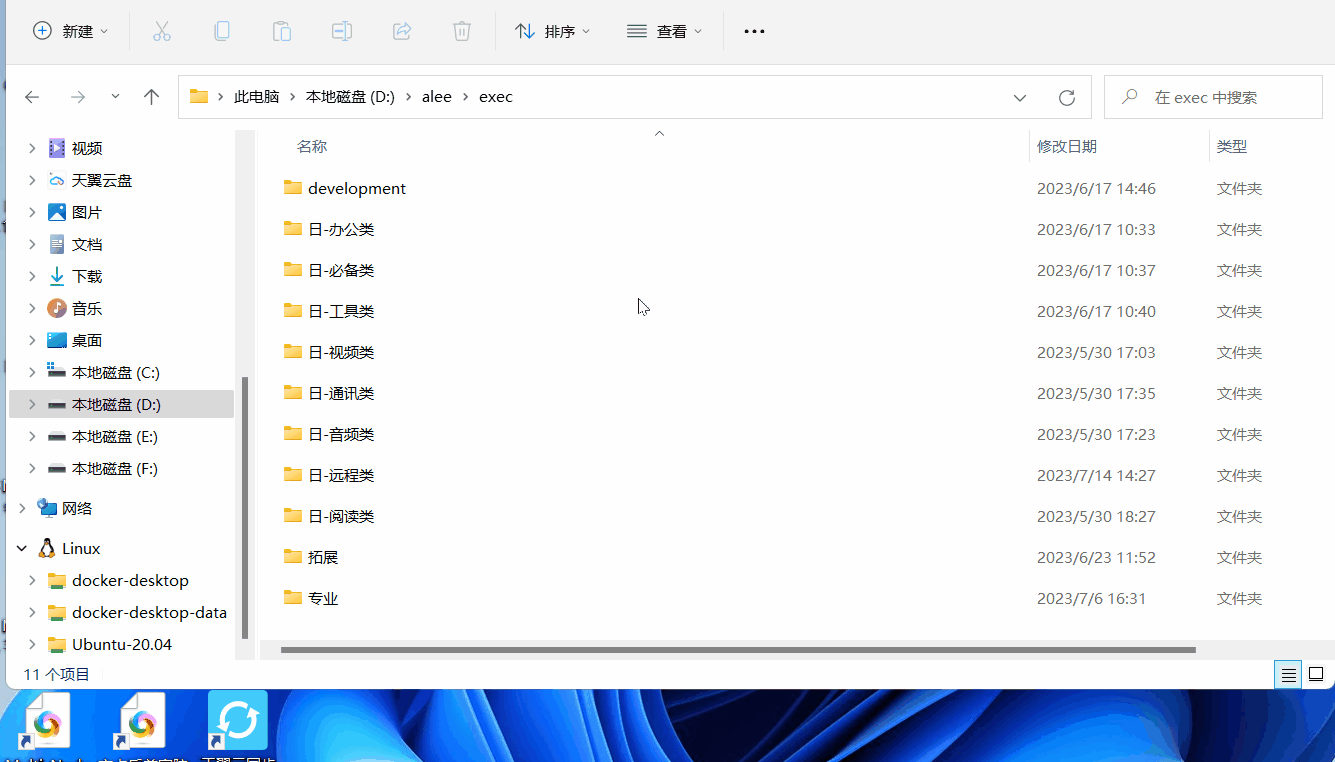Expand address bar history dropdown
The image size is (1335, 762).
tap(1020, 97)
